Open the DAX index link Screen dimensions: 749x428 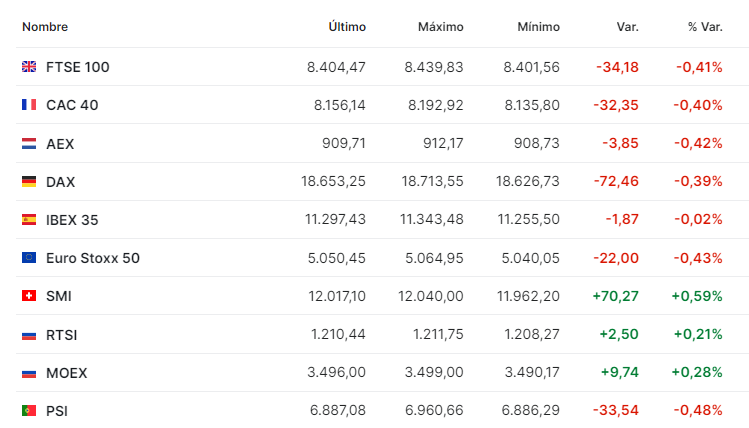(x=60, y=182)
